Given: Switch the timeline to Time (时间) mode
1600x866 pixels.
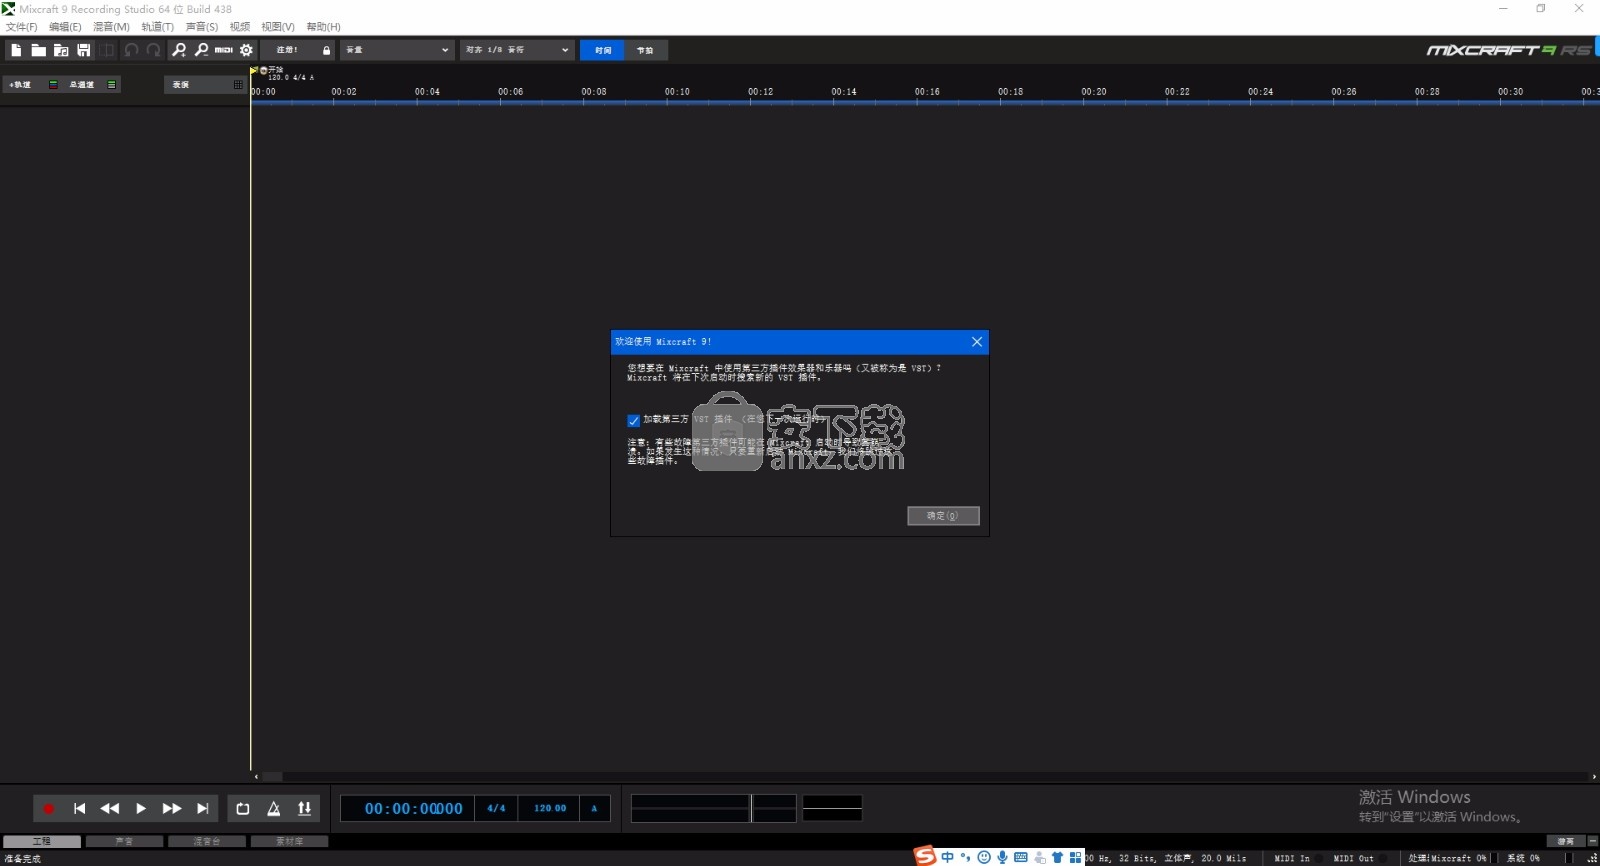Looking at the screenshot, I should (602, 50).
